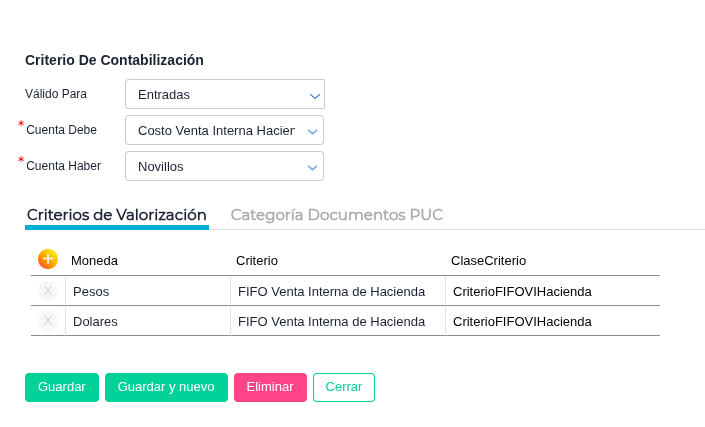Click the ClaseCriterio cell in the Pesos row

(551, 291)
